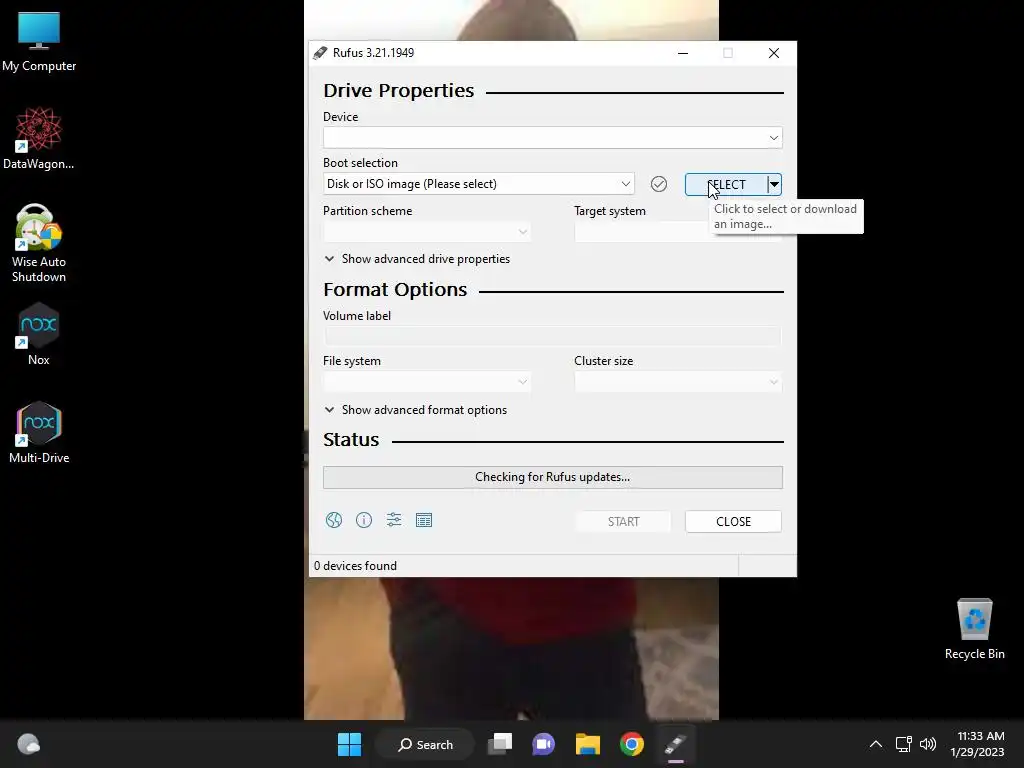
Task: Open the Rufus settings sliders icon
Action: pos(394,520)
